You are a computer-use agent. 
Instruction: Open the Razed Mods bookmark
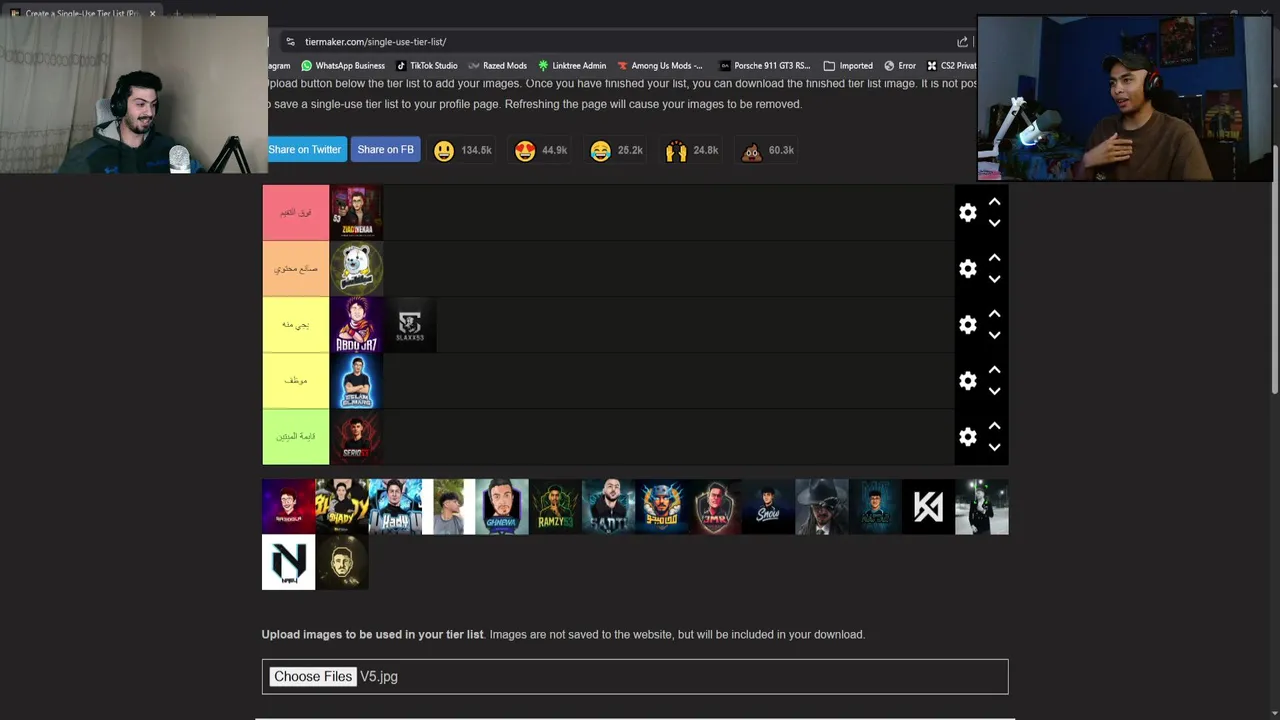497,66
